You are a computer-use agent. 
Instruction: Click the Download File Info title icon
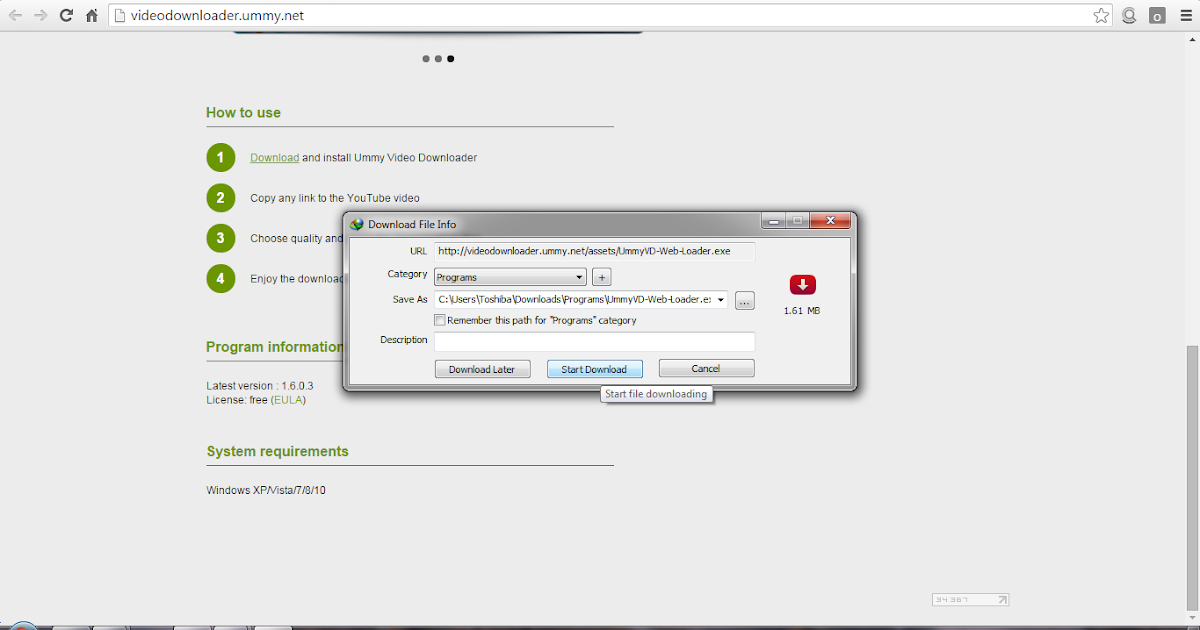[356, 224]
